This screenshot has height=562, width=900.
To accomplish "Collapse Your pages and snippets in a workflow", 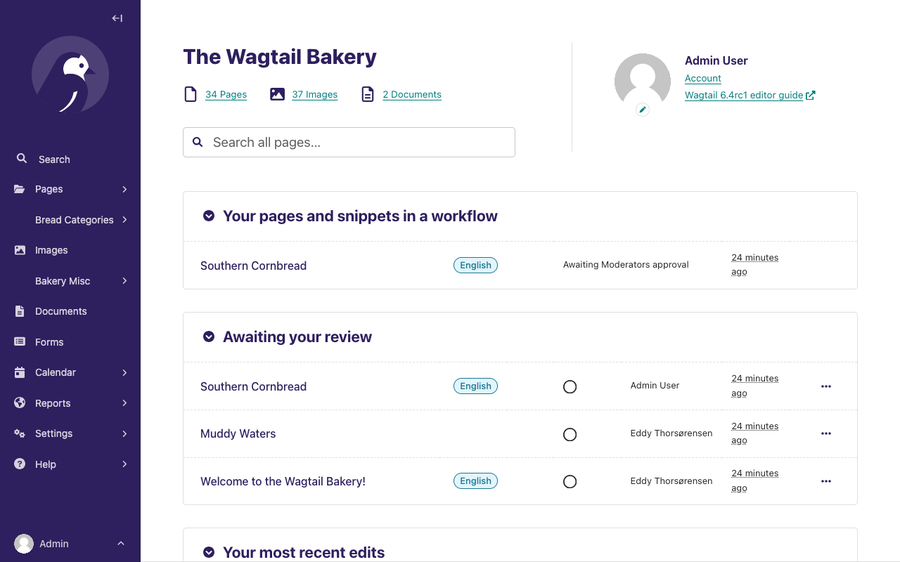I will [x=209, y=216].
